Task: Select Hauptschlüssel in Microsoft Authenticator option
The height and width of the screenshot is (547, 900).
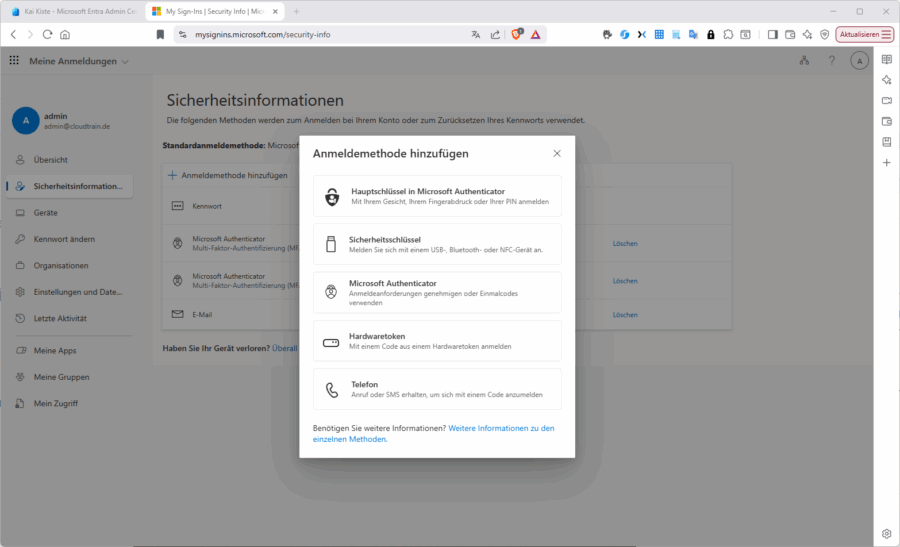Action: [x=437, y=196]
